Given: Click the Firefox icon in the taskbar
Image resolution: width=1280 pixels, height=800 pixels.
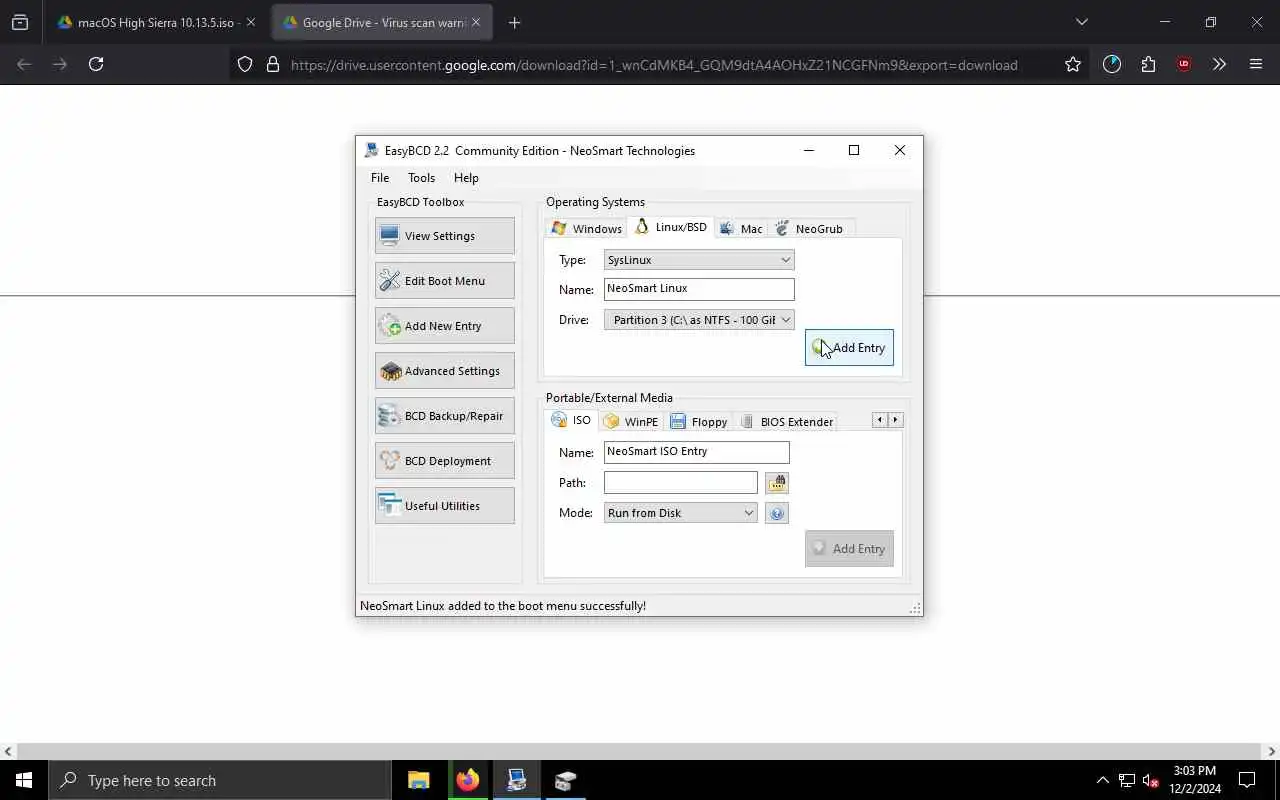Looking at the screenshot, I should click(467, 781).
